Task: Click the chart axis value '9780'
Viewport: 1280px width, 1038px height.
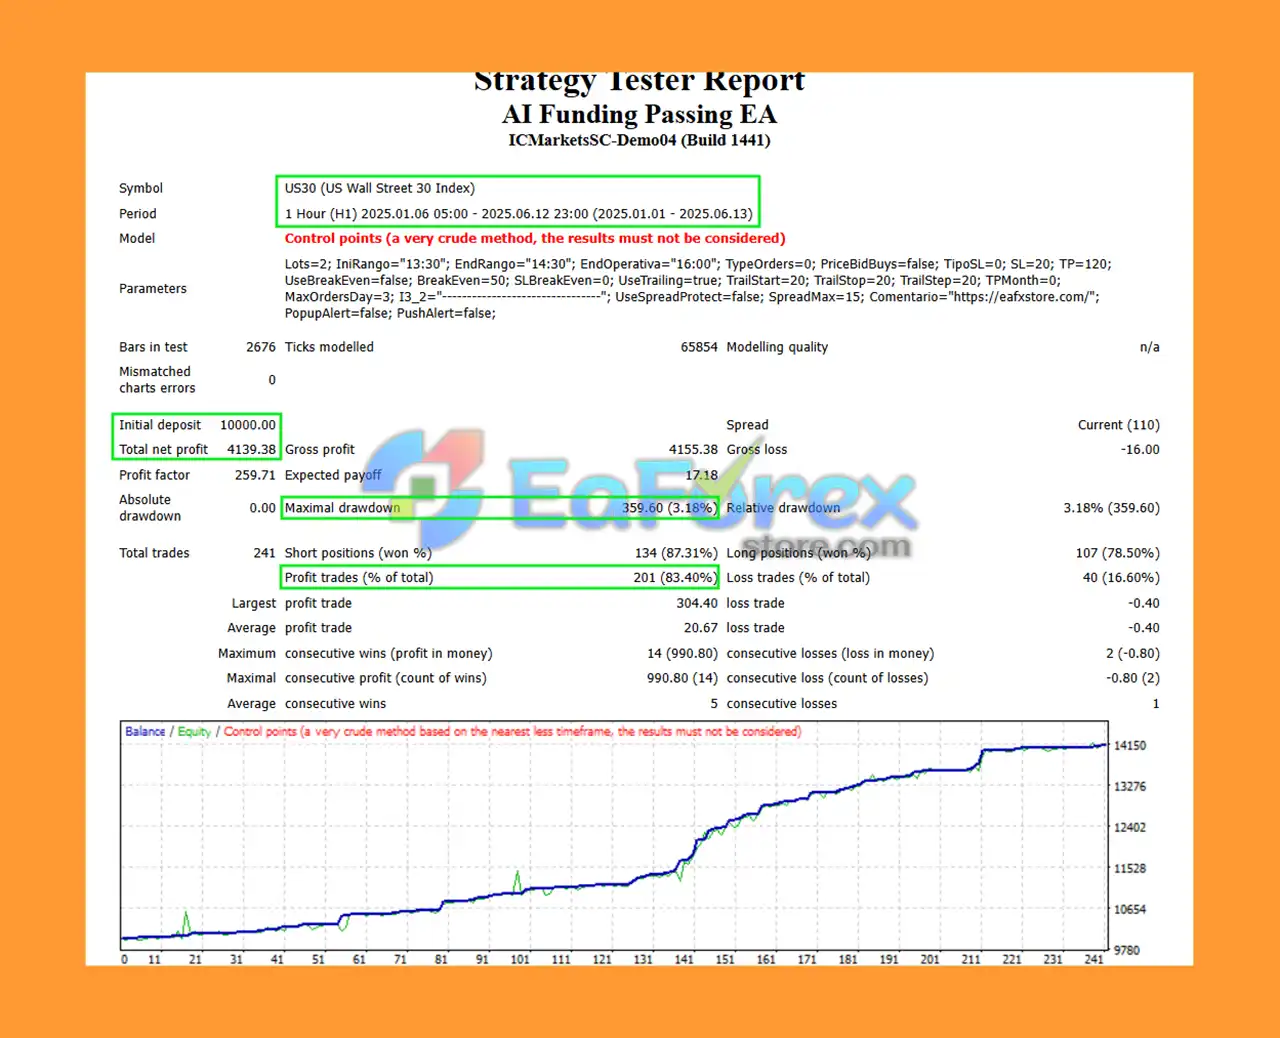Action: coord(1127,950)
